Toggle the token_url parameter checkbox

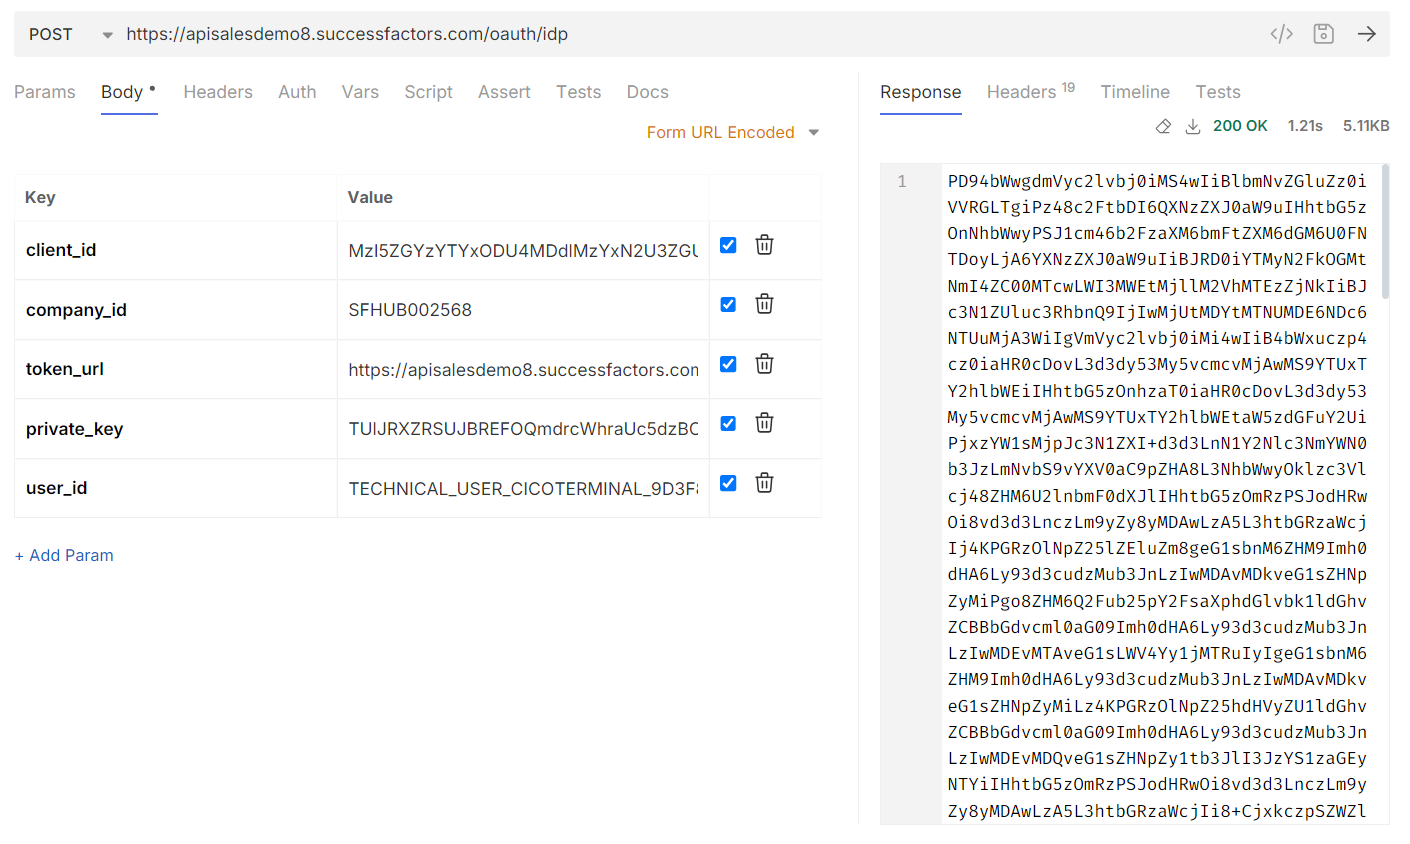pyautogui.click(x=728, y=364)
